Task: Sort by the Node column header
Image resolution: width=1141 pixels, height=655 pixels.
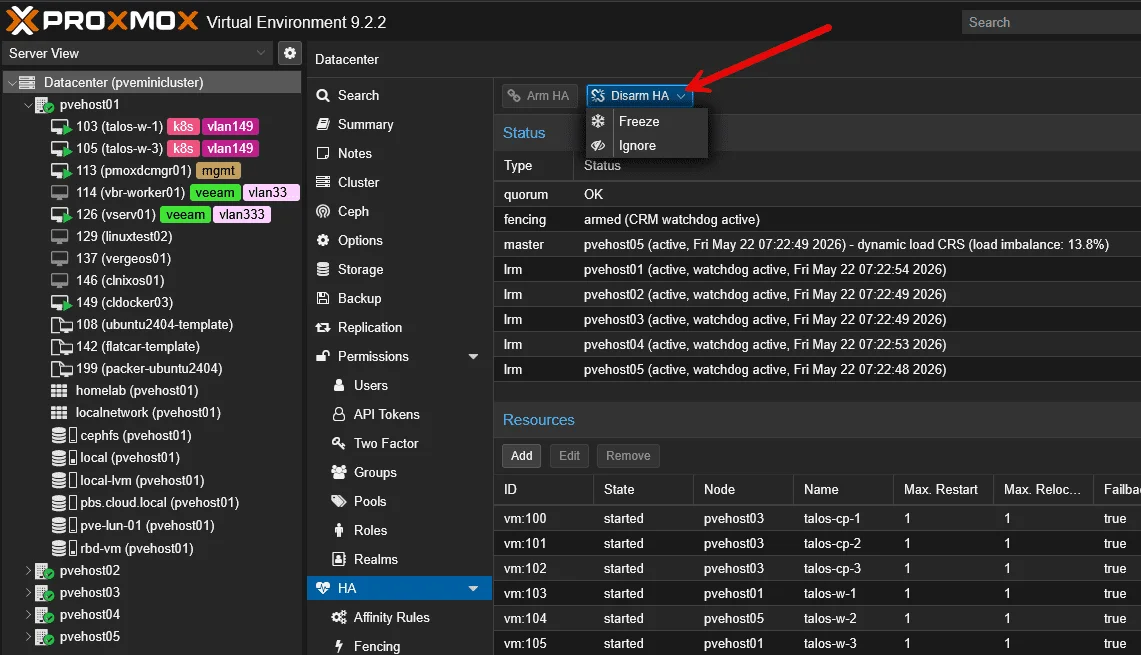Action: [743, 490]
